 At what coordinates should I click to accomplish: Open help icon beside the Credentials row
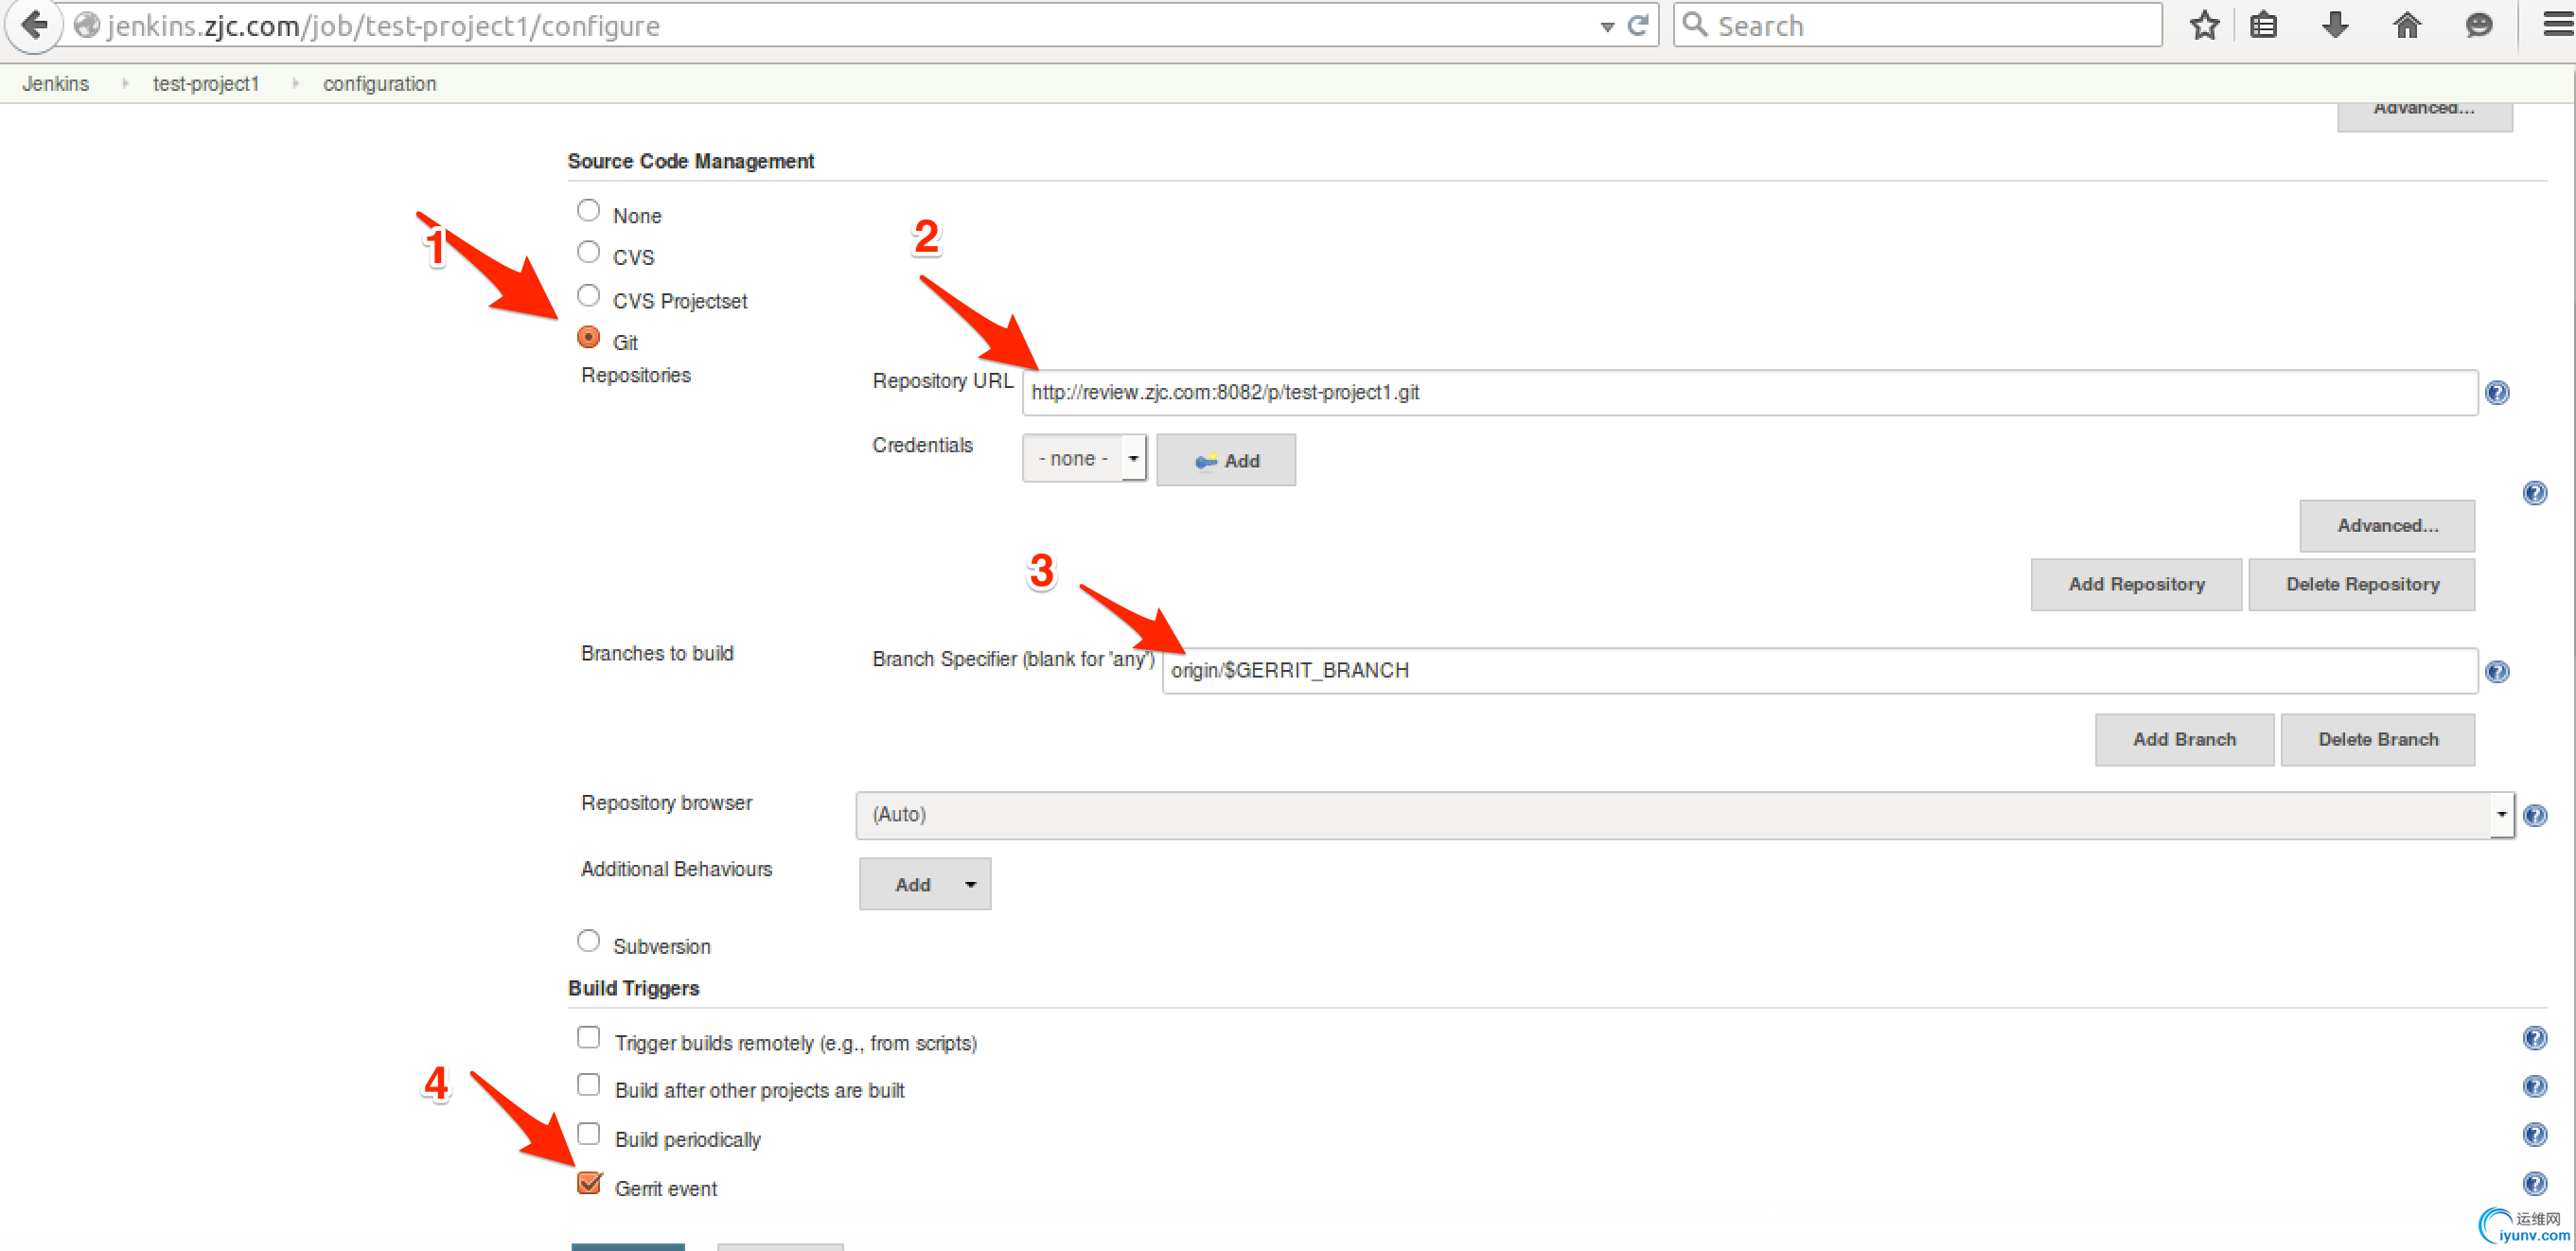(x=2535, y=493)
